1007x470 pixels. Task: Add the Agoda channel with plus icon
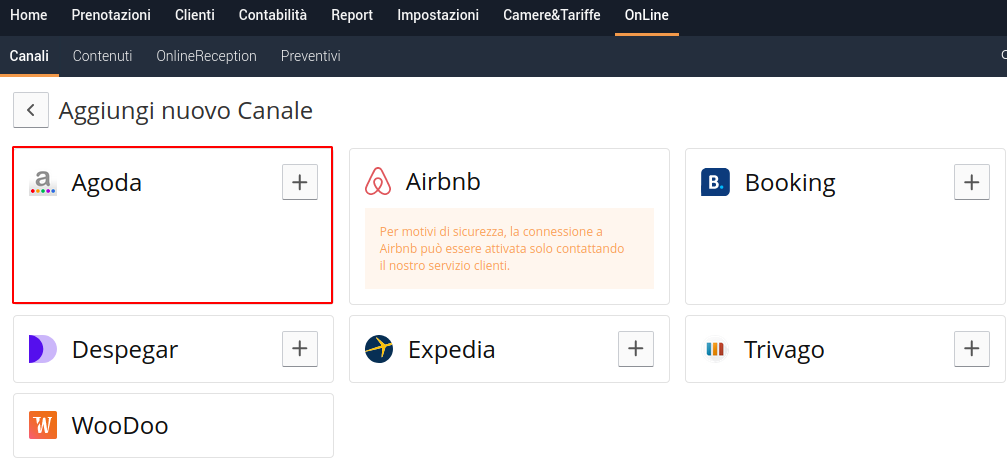pyautogui.click(x=300, y=182)
